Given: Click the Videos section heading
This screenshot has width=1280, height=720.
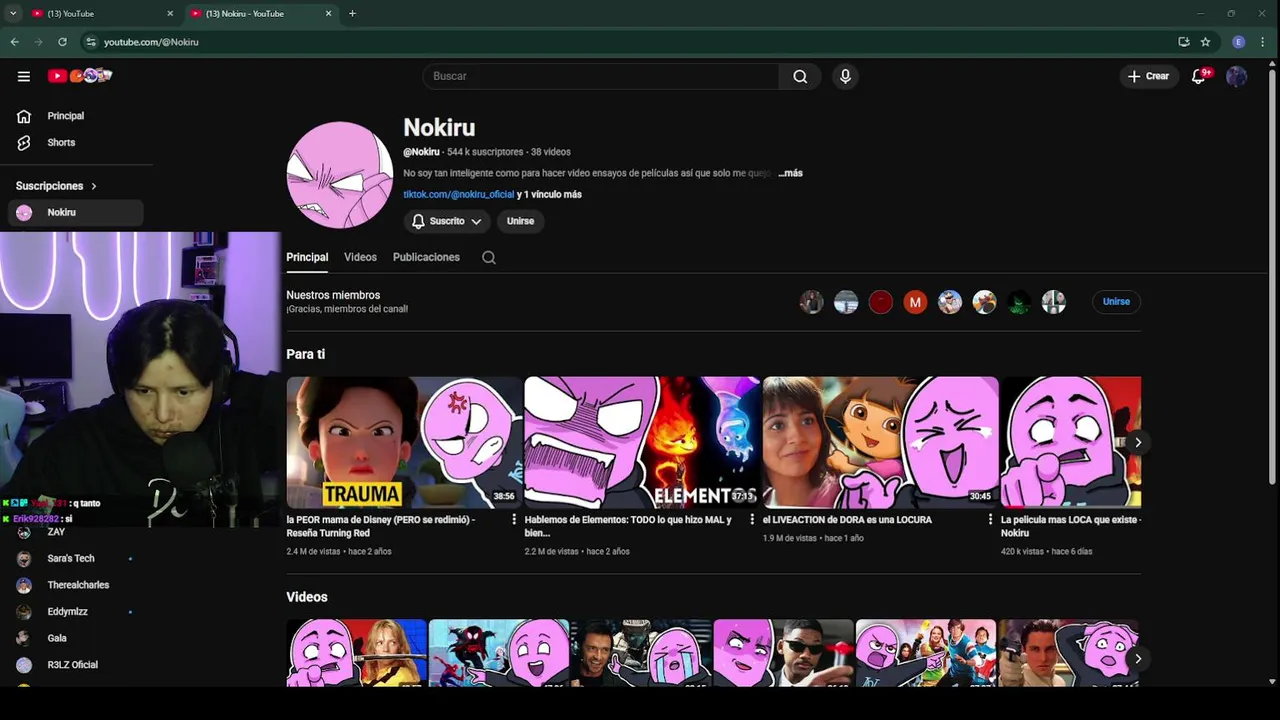Looking at the screenshot, I should pyautogui.click(x=306, y=597).
